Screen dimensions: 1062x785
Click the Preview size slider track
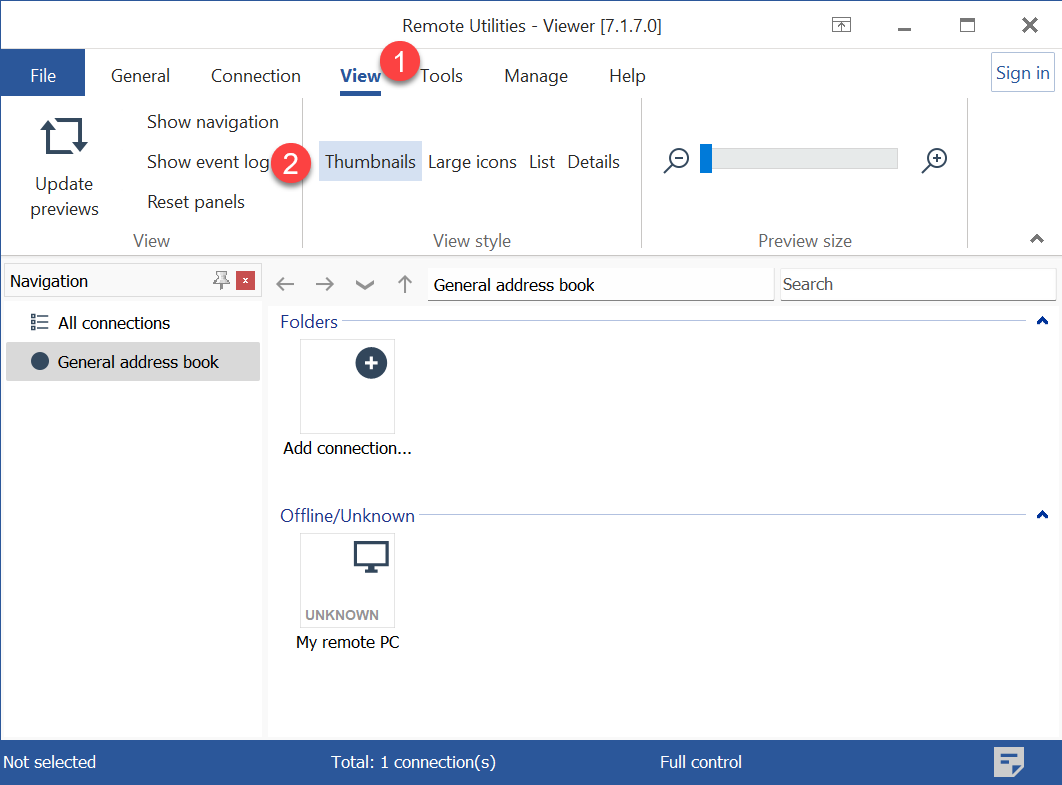[x=800, y=160]
